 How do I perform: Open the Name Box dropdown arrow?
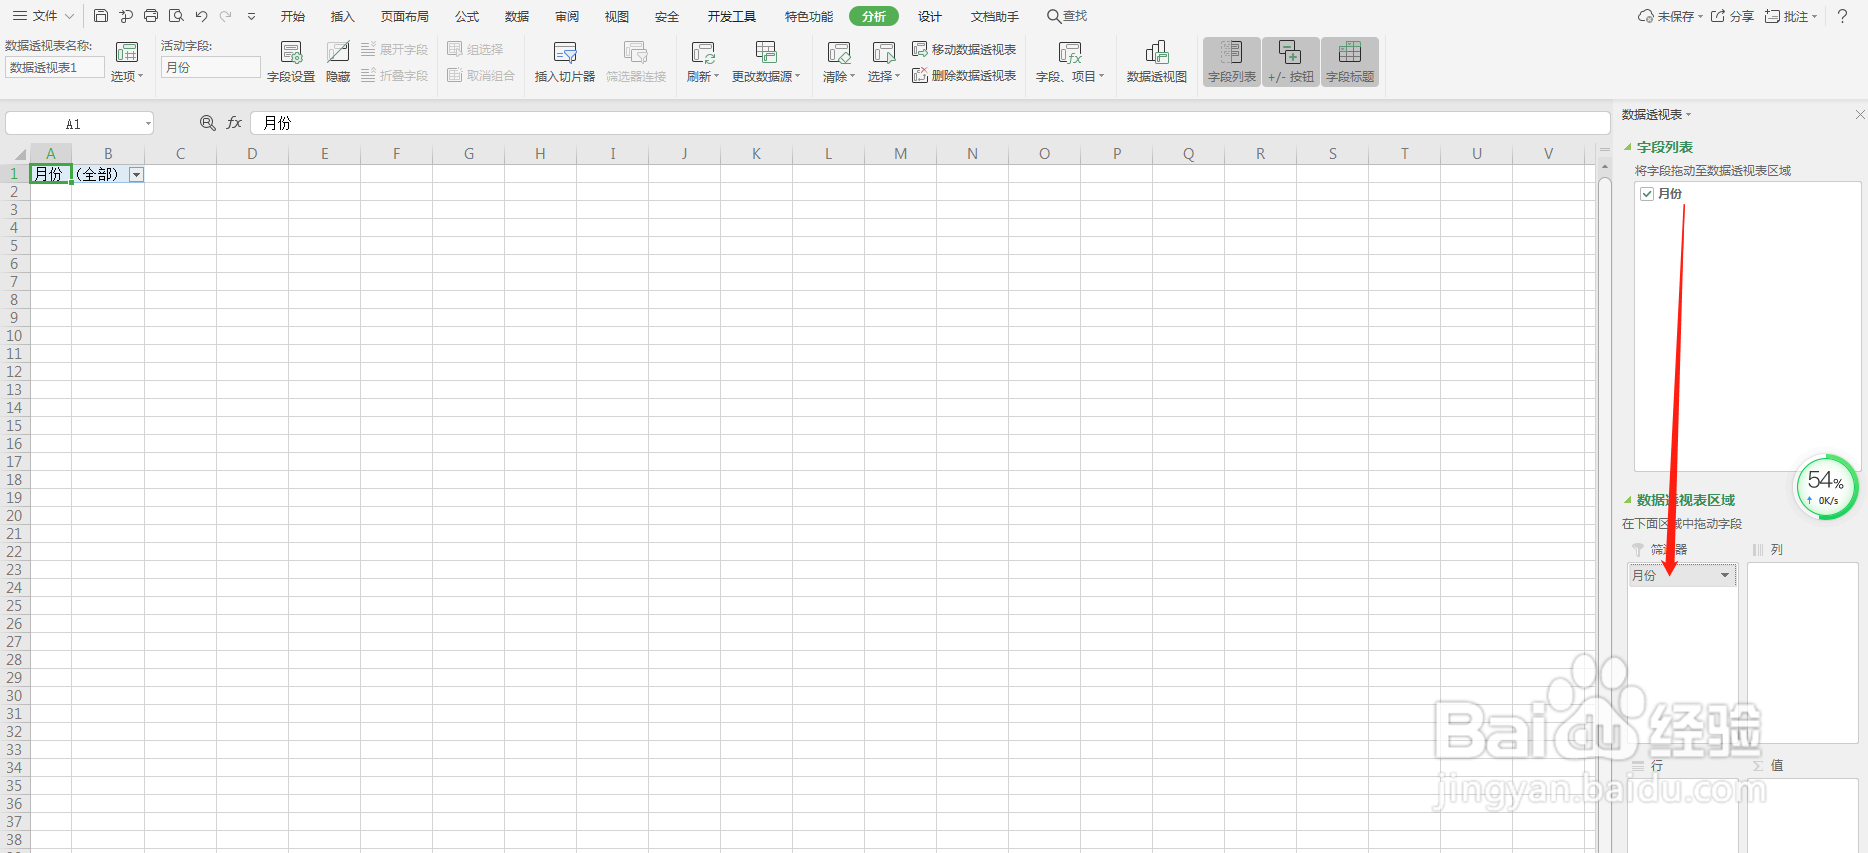[148, 124]
